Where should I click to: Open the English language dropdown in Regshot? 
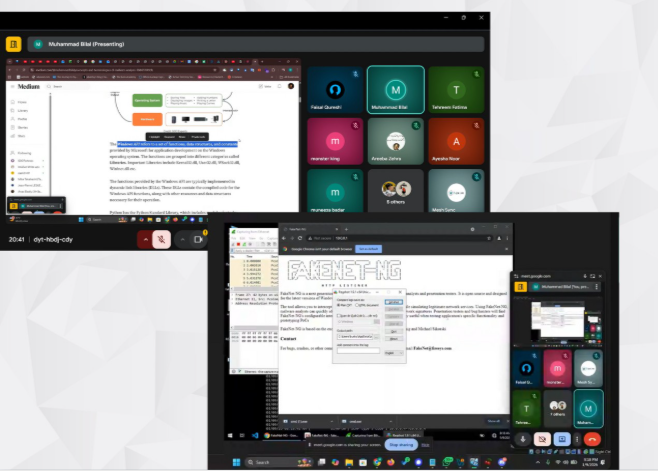[394, 353]
